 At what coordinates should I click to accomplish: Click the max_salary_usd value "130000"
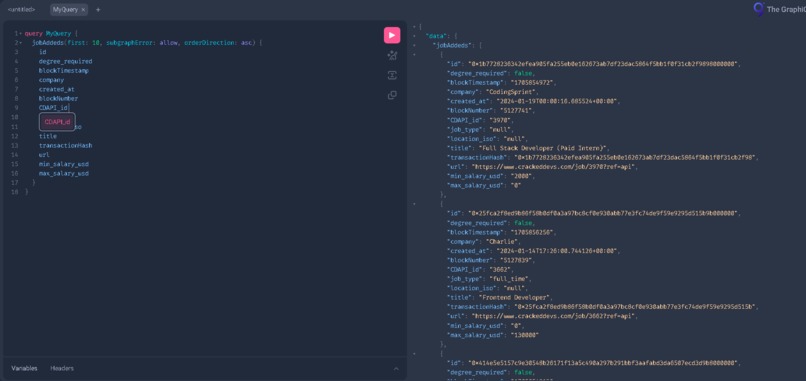[524, 335]
